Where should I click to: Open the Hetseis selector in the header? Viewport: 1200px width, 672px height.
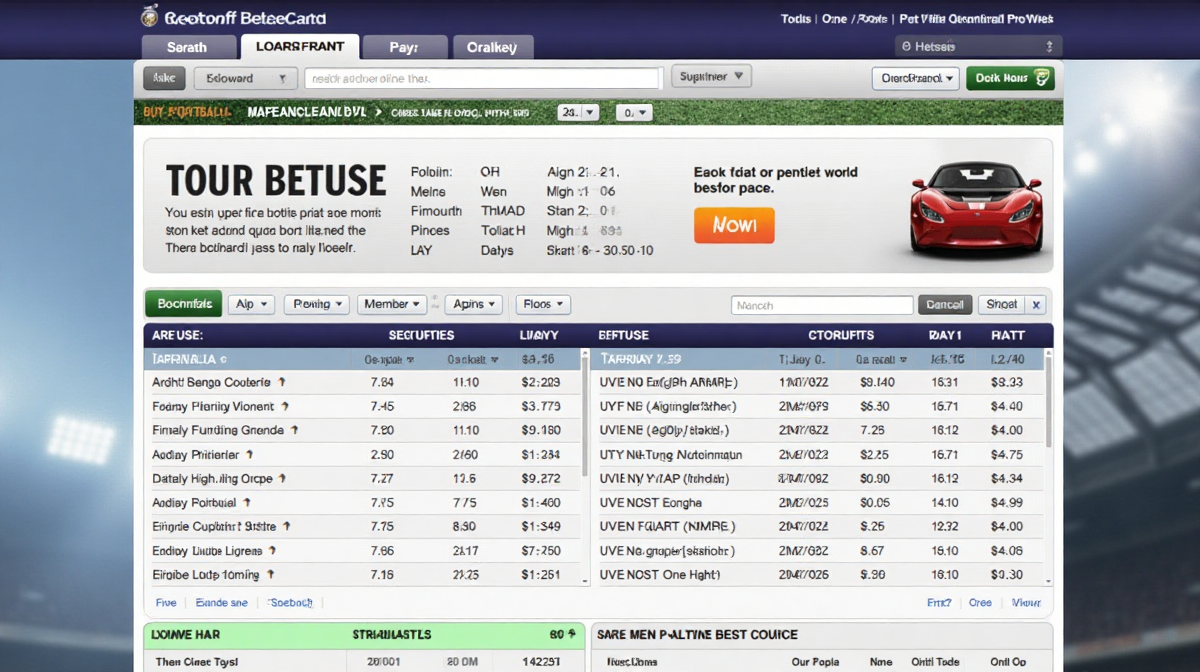tap(977, 47)
